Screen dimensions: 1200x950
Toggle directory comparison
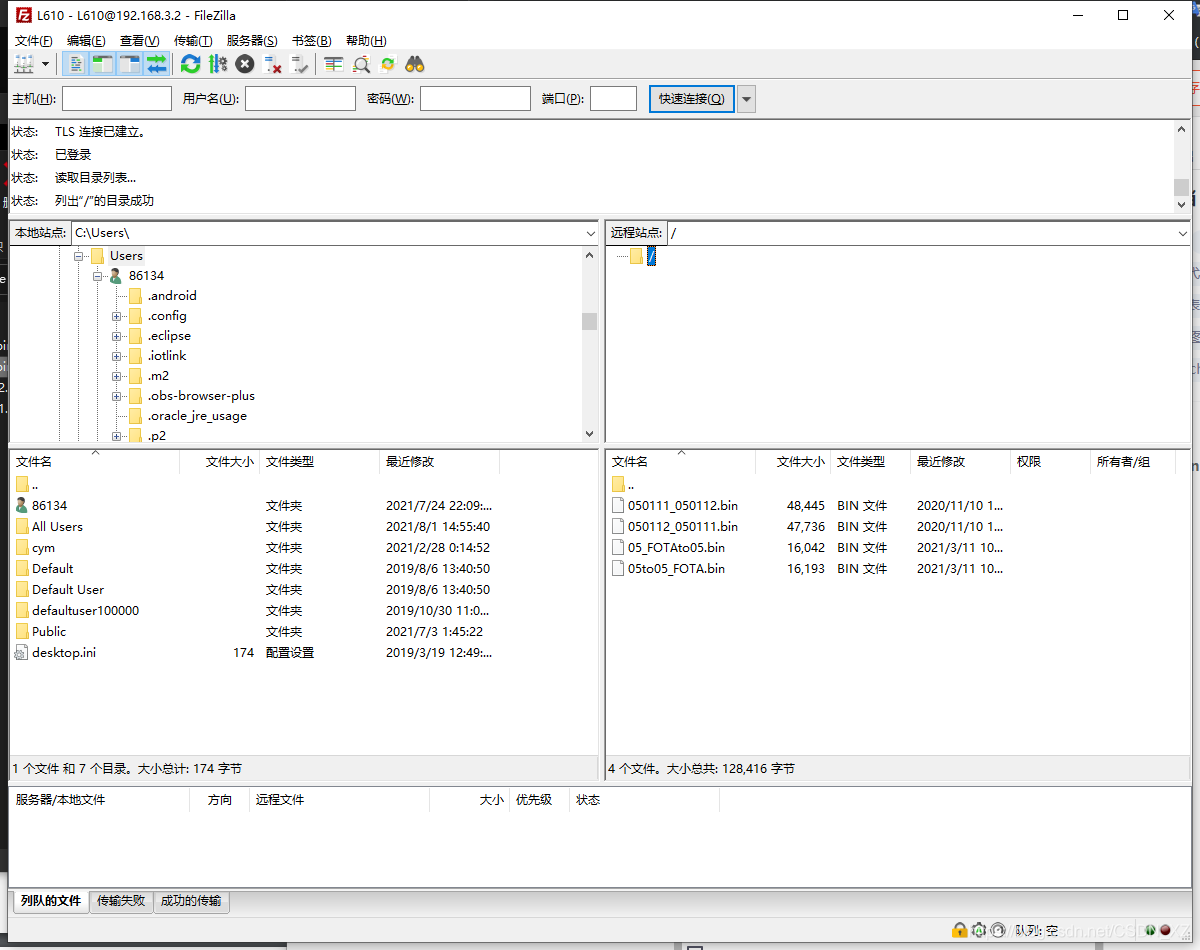point(361,64)
